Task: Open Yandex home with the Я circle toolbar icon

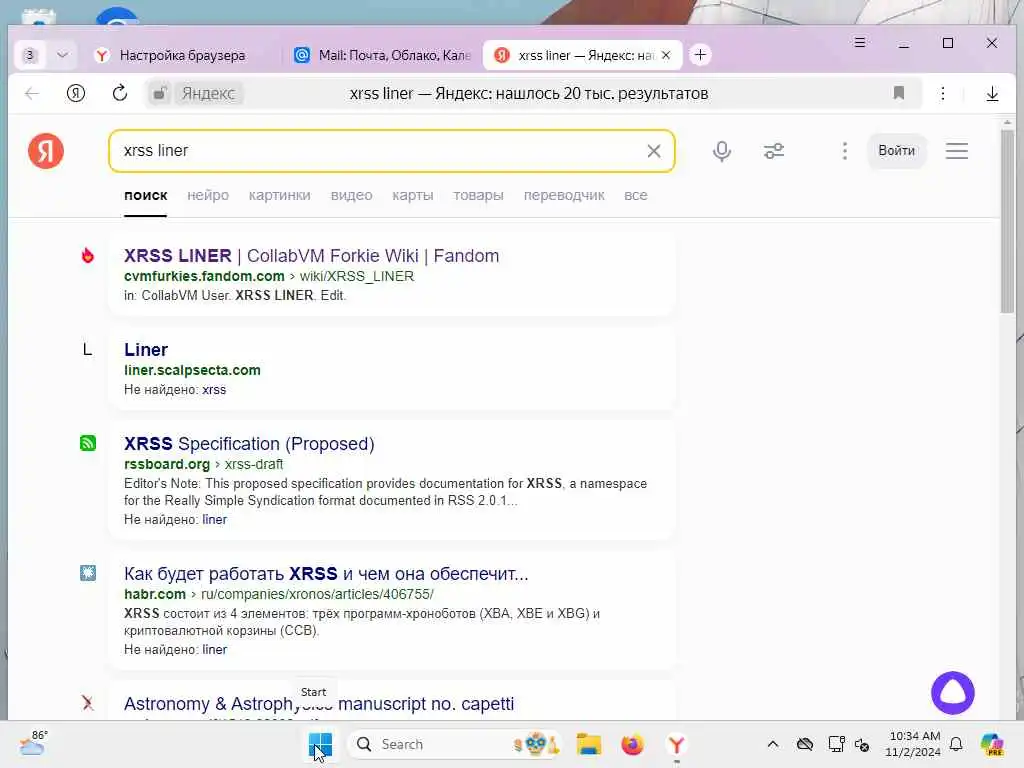Action: point(76,93)
